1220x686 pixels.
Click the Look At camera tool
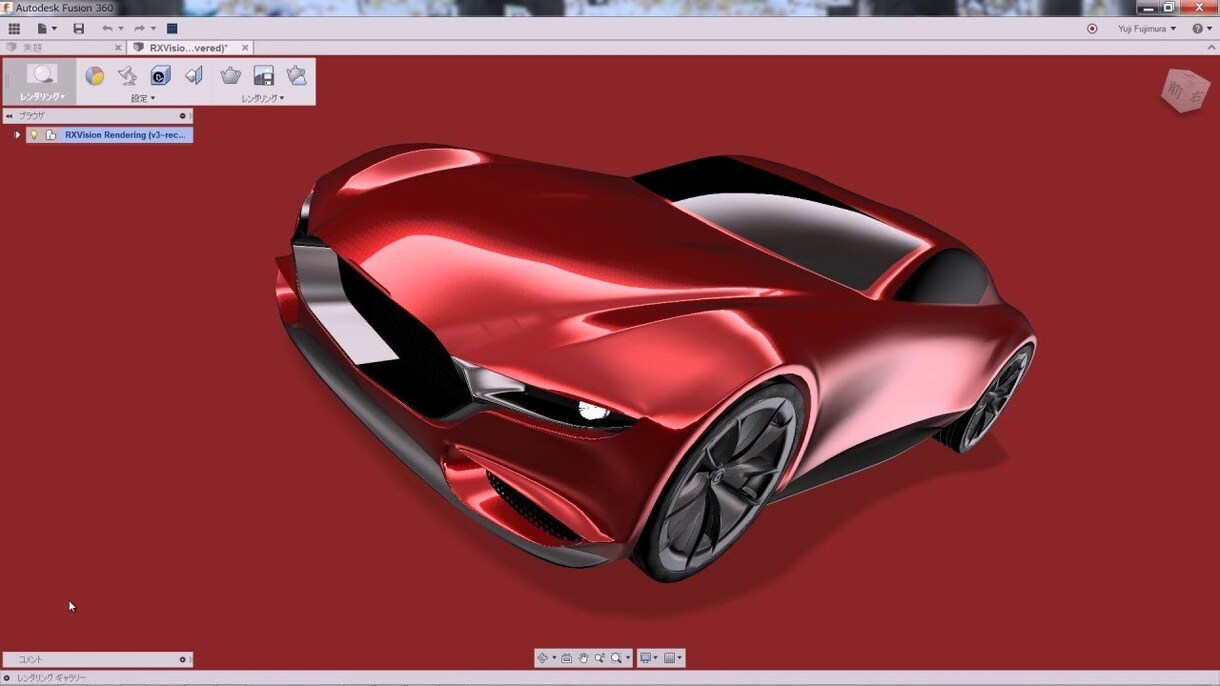(x=567, y=658)
